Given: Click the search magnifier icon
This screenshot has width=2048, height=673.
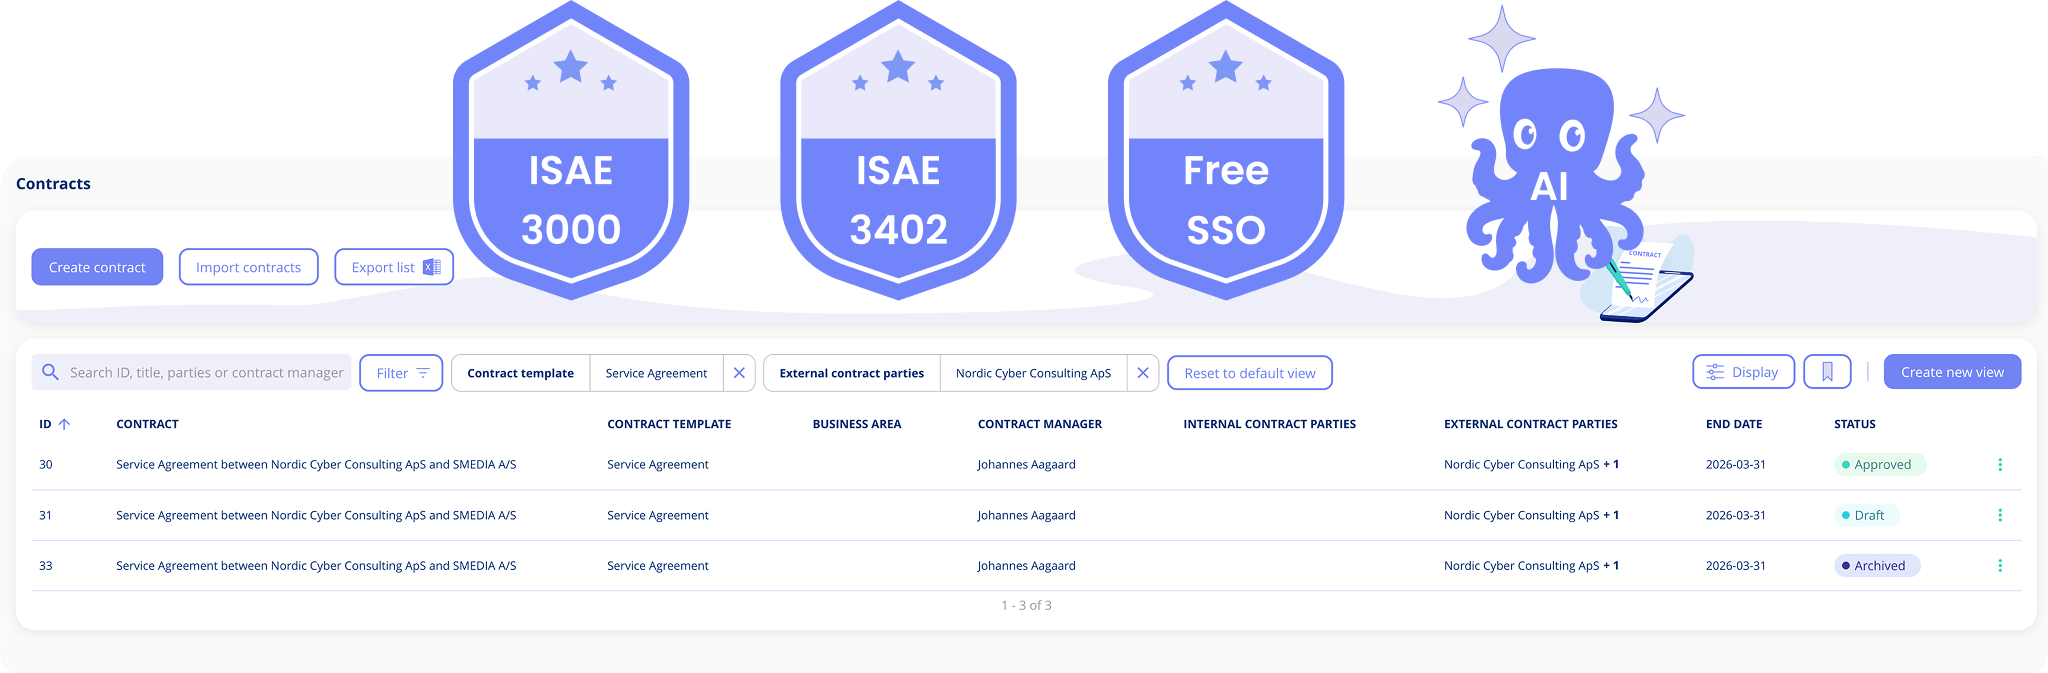Looking at the screenshot, I should tap(50, 372).
